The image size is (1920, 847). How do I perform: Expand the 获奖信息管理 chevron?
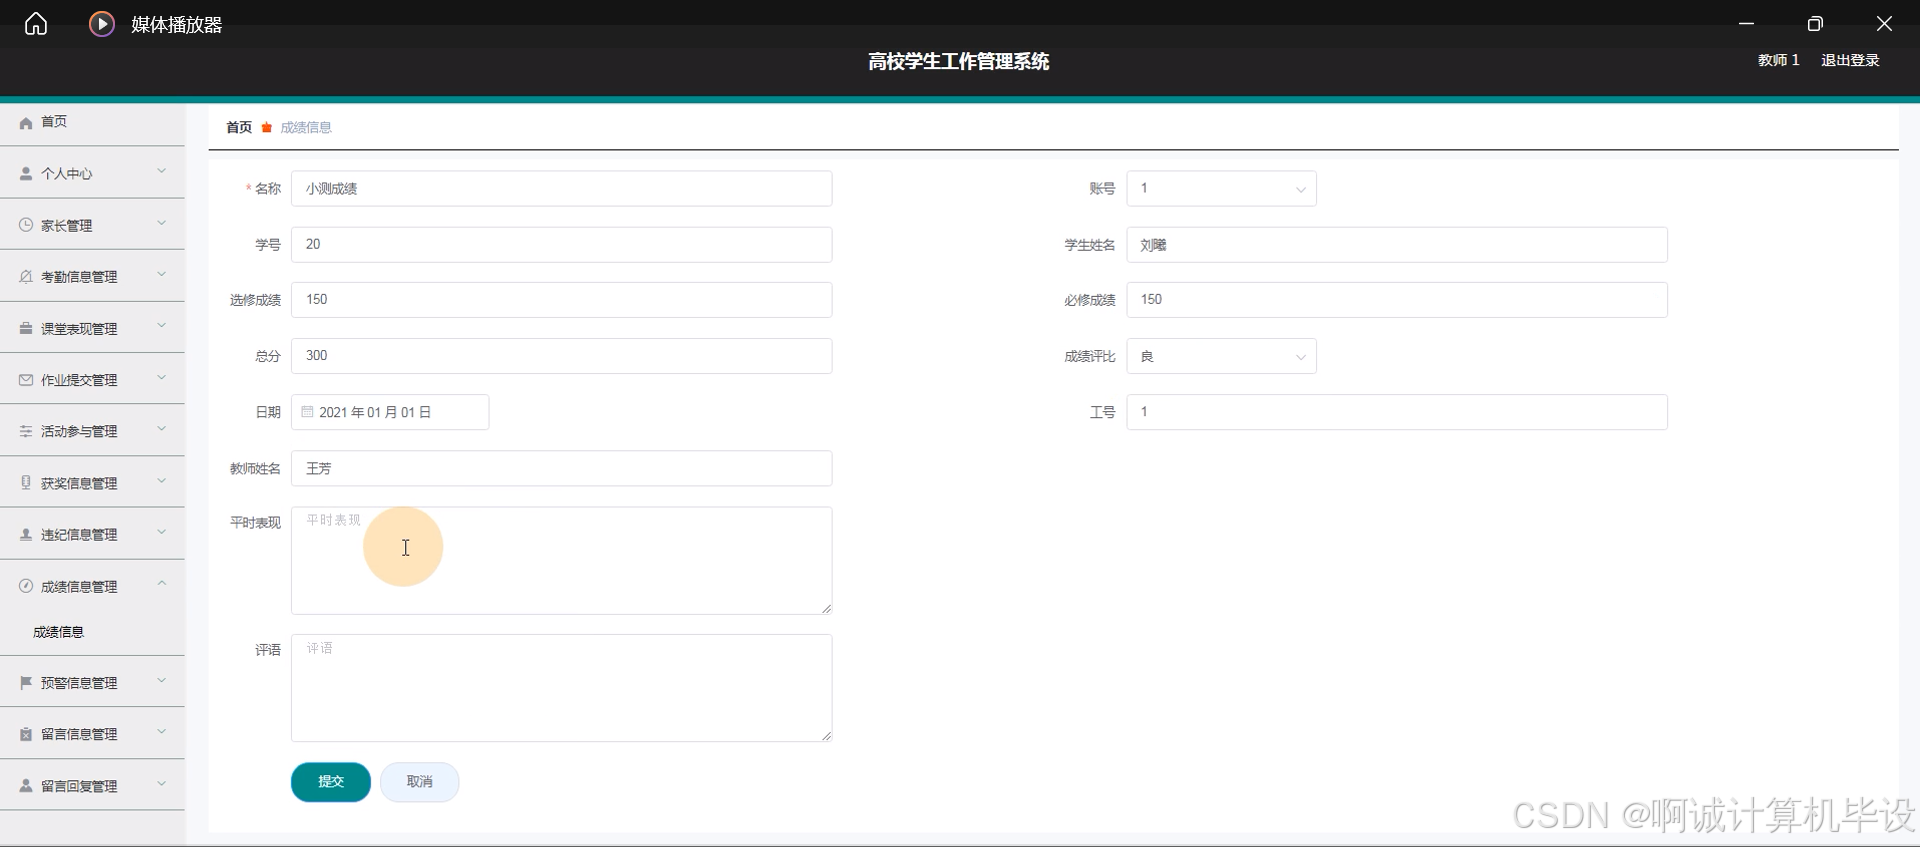tap(162, 481)
